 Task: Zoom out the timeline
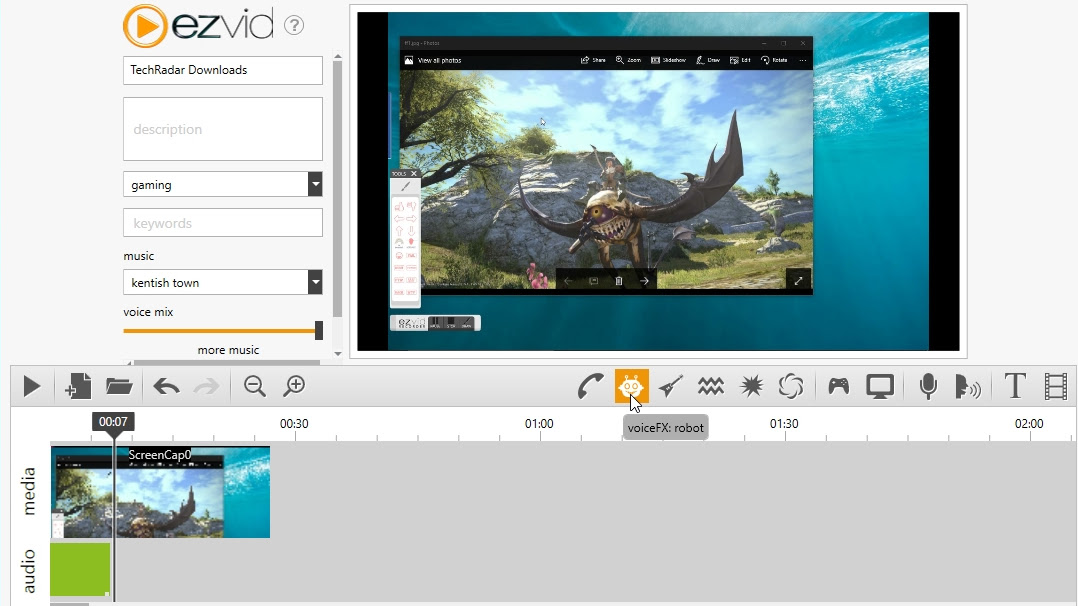(255, 386)
